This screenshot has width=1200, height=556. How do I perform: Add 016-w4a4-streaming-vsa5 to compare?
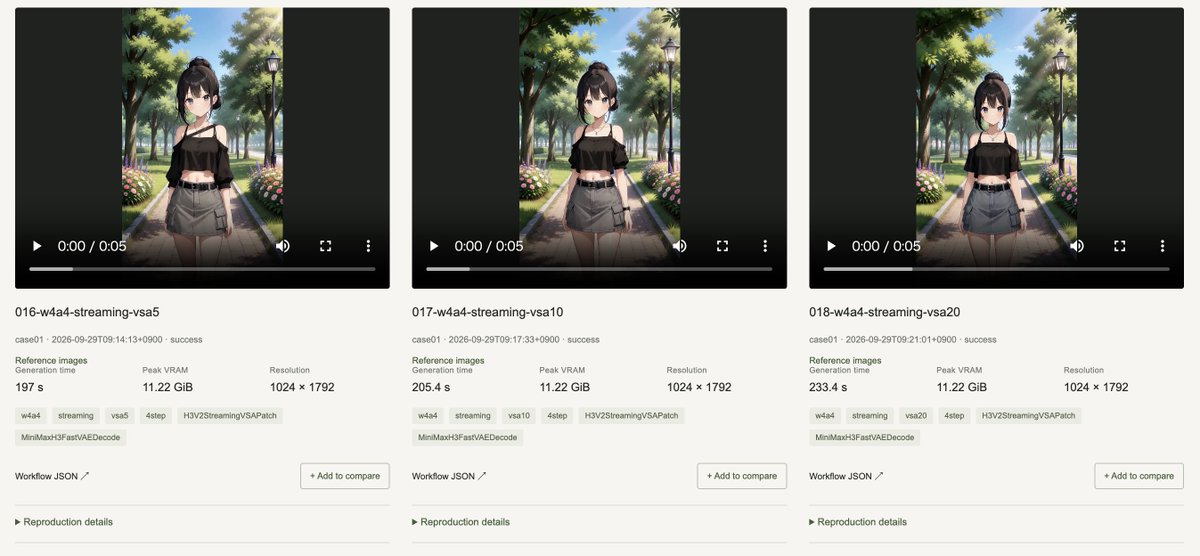tap(345, 476)
